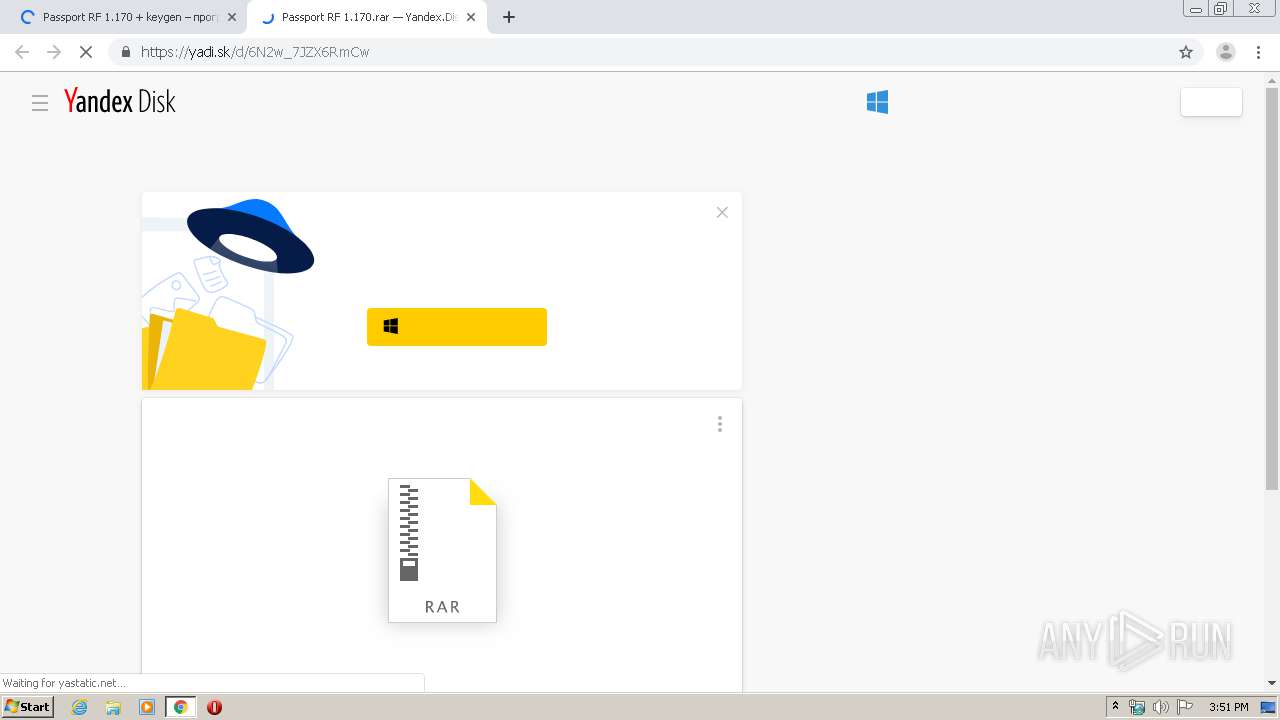
Task: Open the Windows Start menu
Action: tap(28, 707)
